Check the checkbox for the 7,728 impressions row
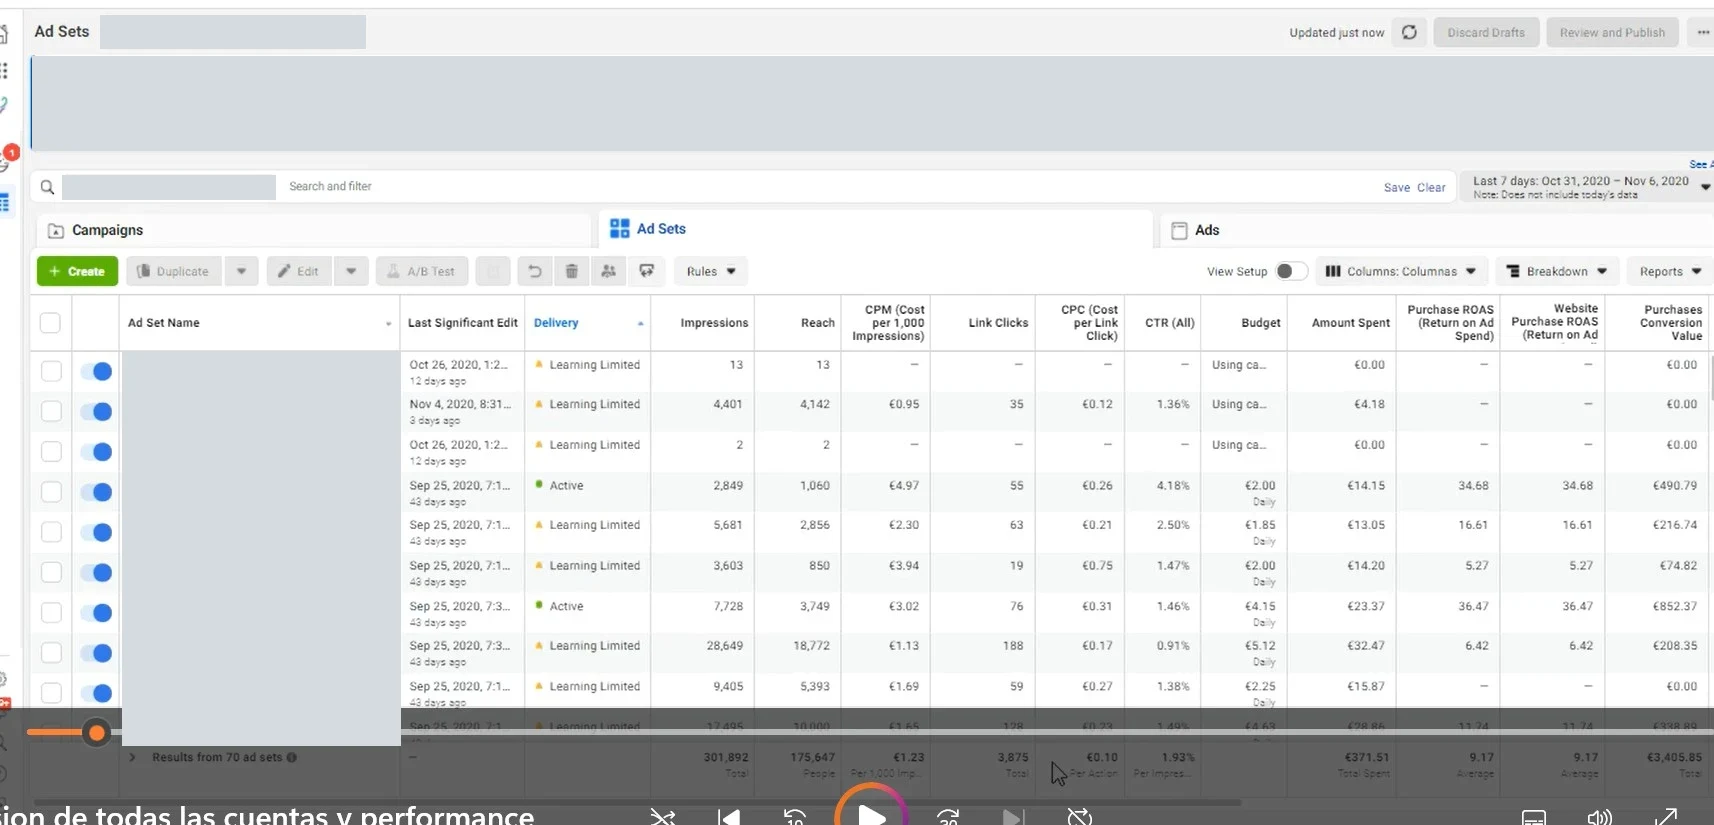 click(51, 613)
